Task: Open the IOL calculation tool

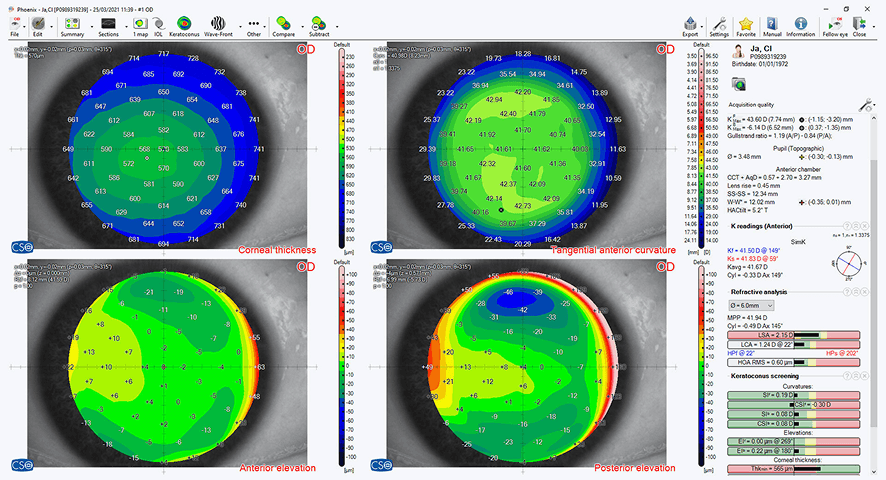Action: pos(158,25)
